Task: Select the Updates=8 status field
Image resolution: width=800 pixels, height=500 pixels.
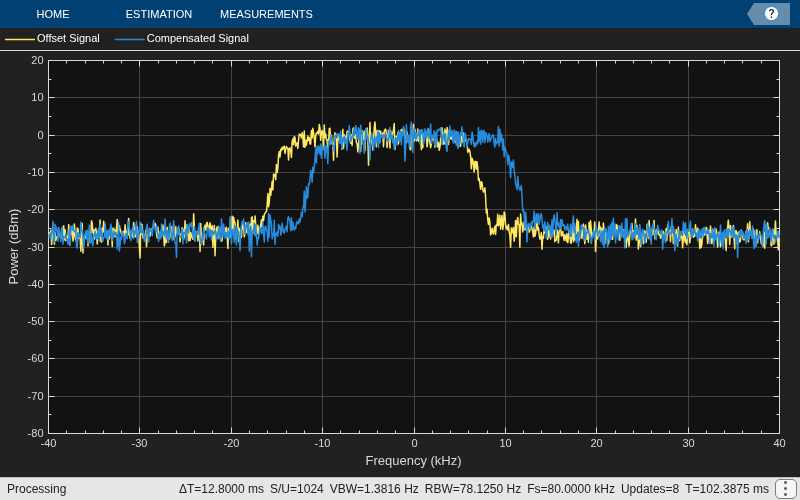Action: click(x=650, y=489)
